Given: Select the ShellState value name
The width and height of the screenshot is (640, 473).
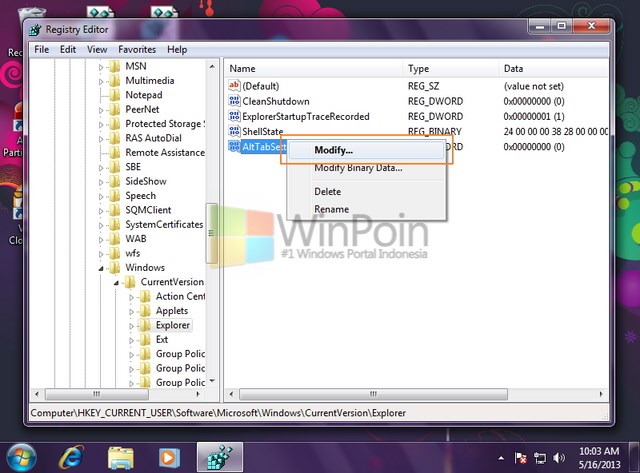Looking at the screenshot, I should [x=262, y=131].
